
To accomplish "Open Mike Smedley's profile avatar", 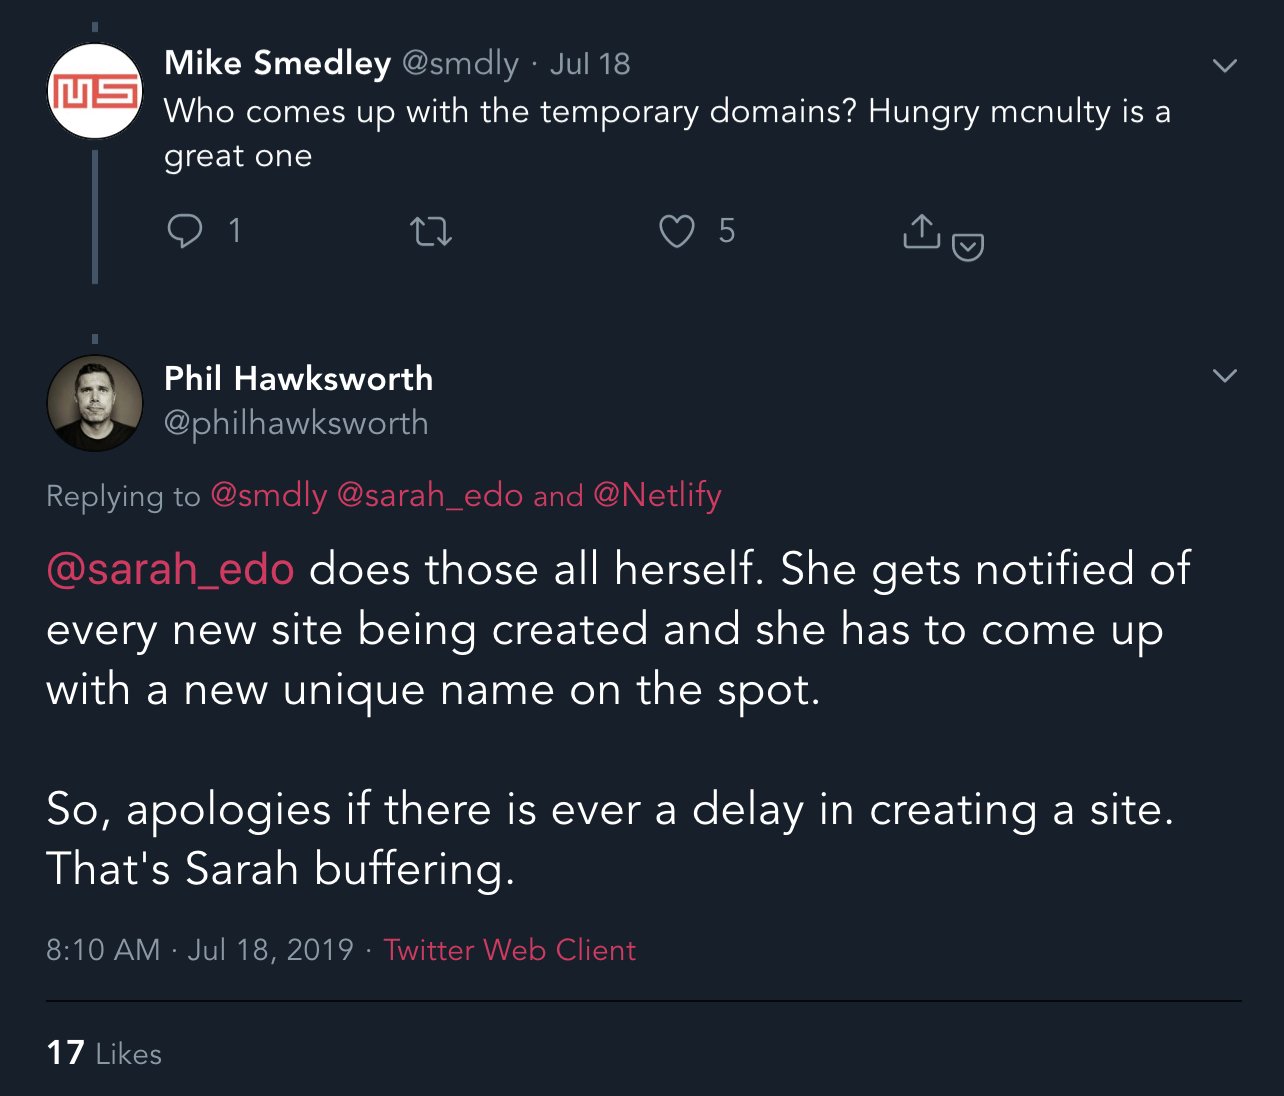I will click(x=95, y=90).
